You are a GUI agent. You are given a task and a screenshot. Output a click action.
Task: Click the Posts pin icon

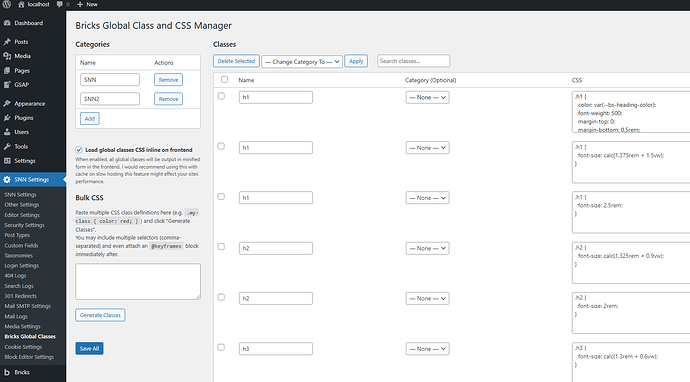point(7,42)
